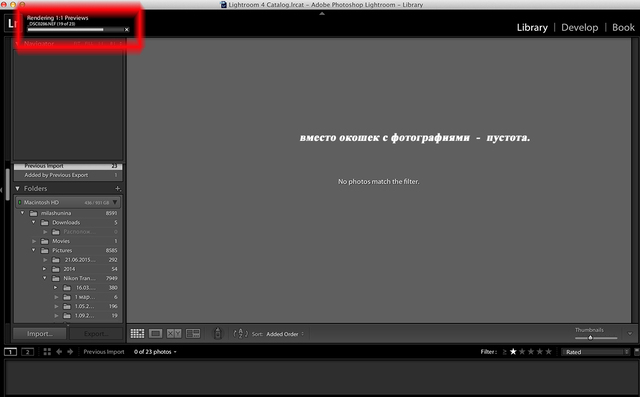
Task: Collapse the Folders panel
Action: click(18, 189)
